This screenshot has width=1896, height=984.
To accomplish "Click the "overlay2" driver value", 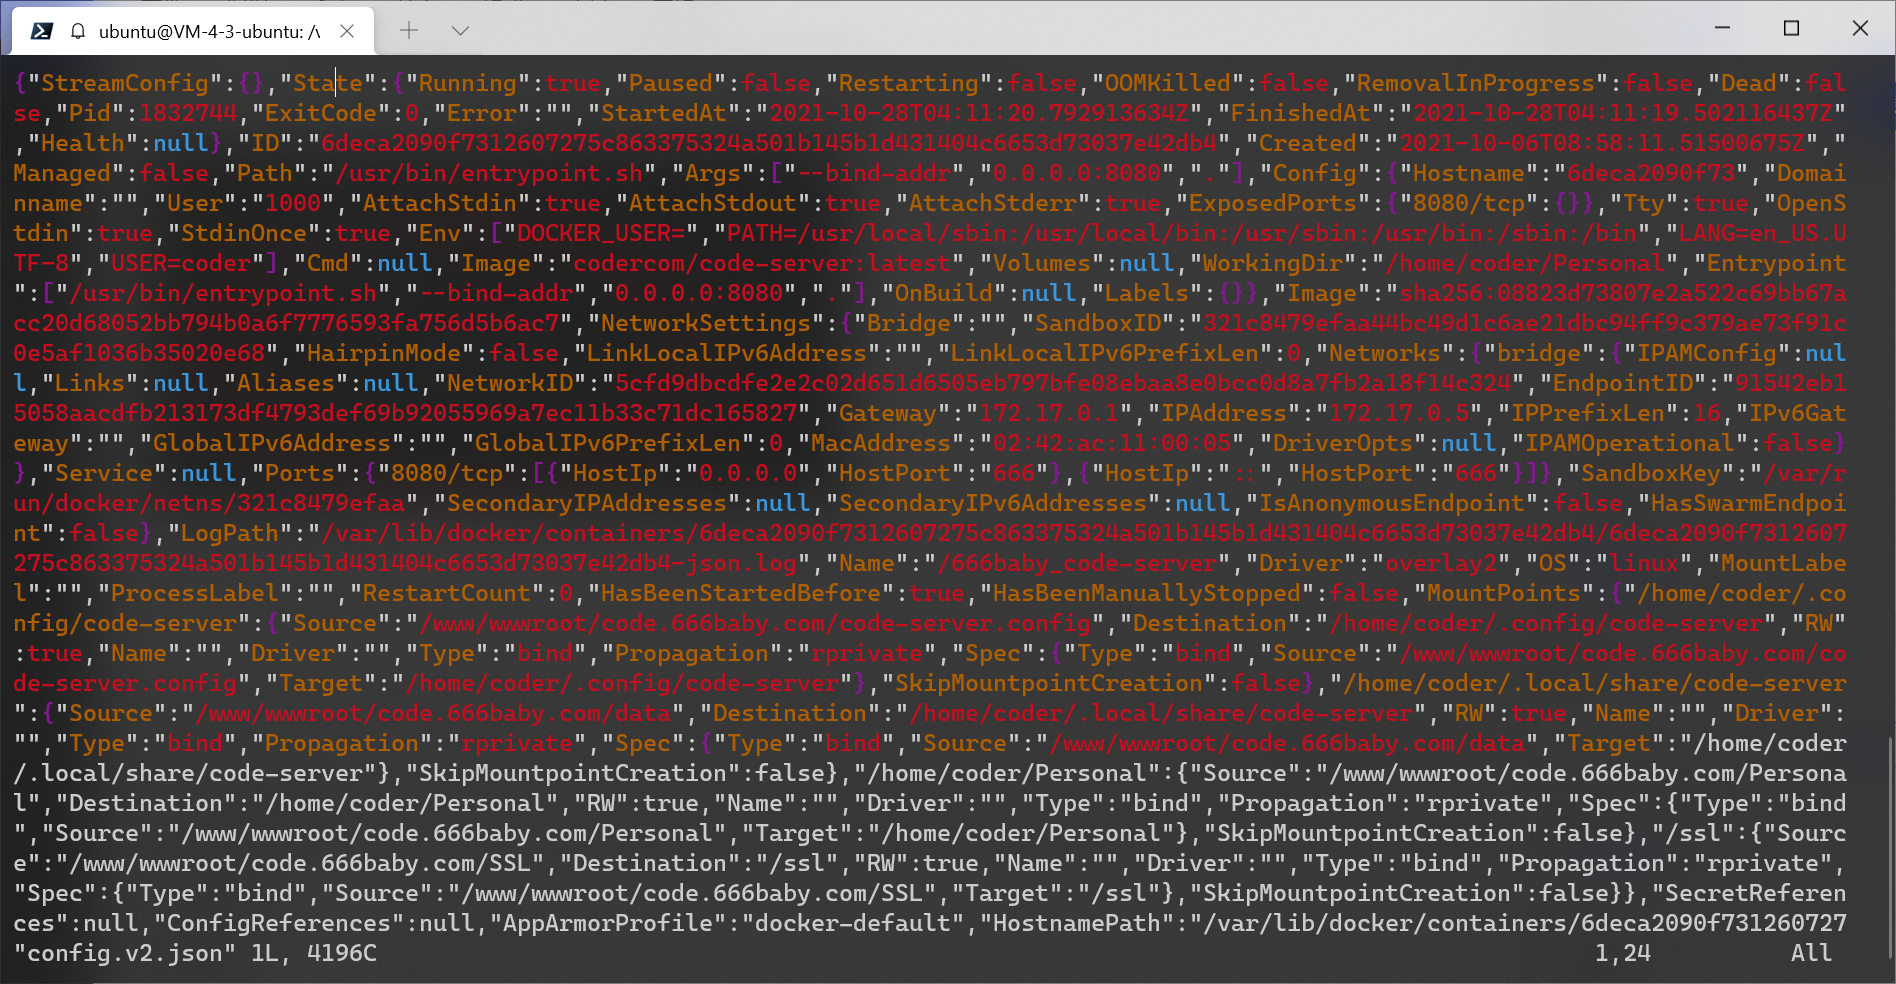I will coord(1440,564).
